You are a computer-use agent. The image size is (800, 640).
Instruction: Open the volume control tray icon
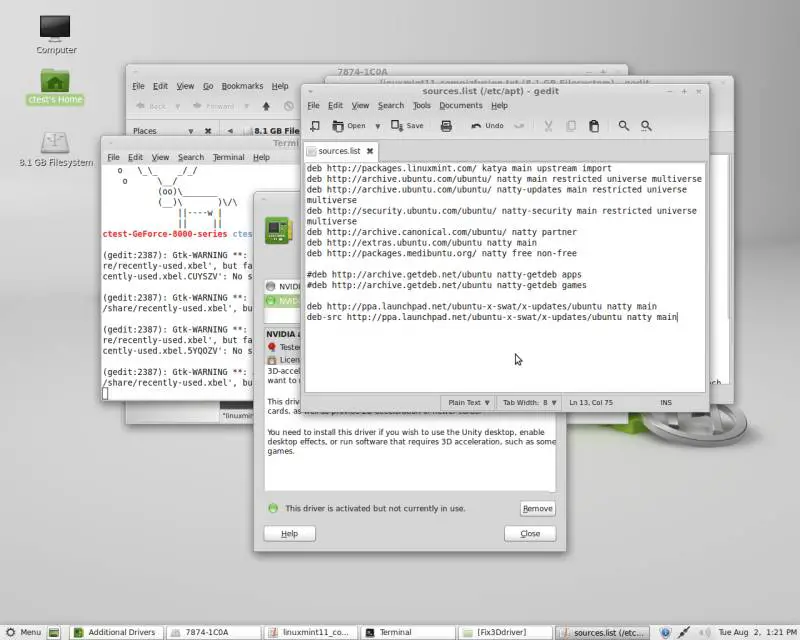coord(704,632)
